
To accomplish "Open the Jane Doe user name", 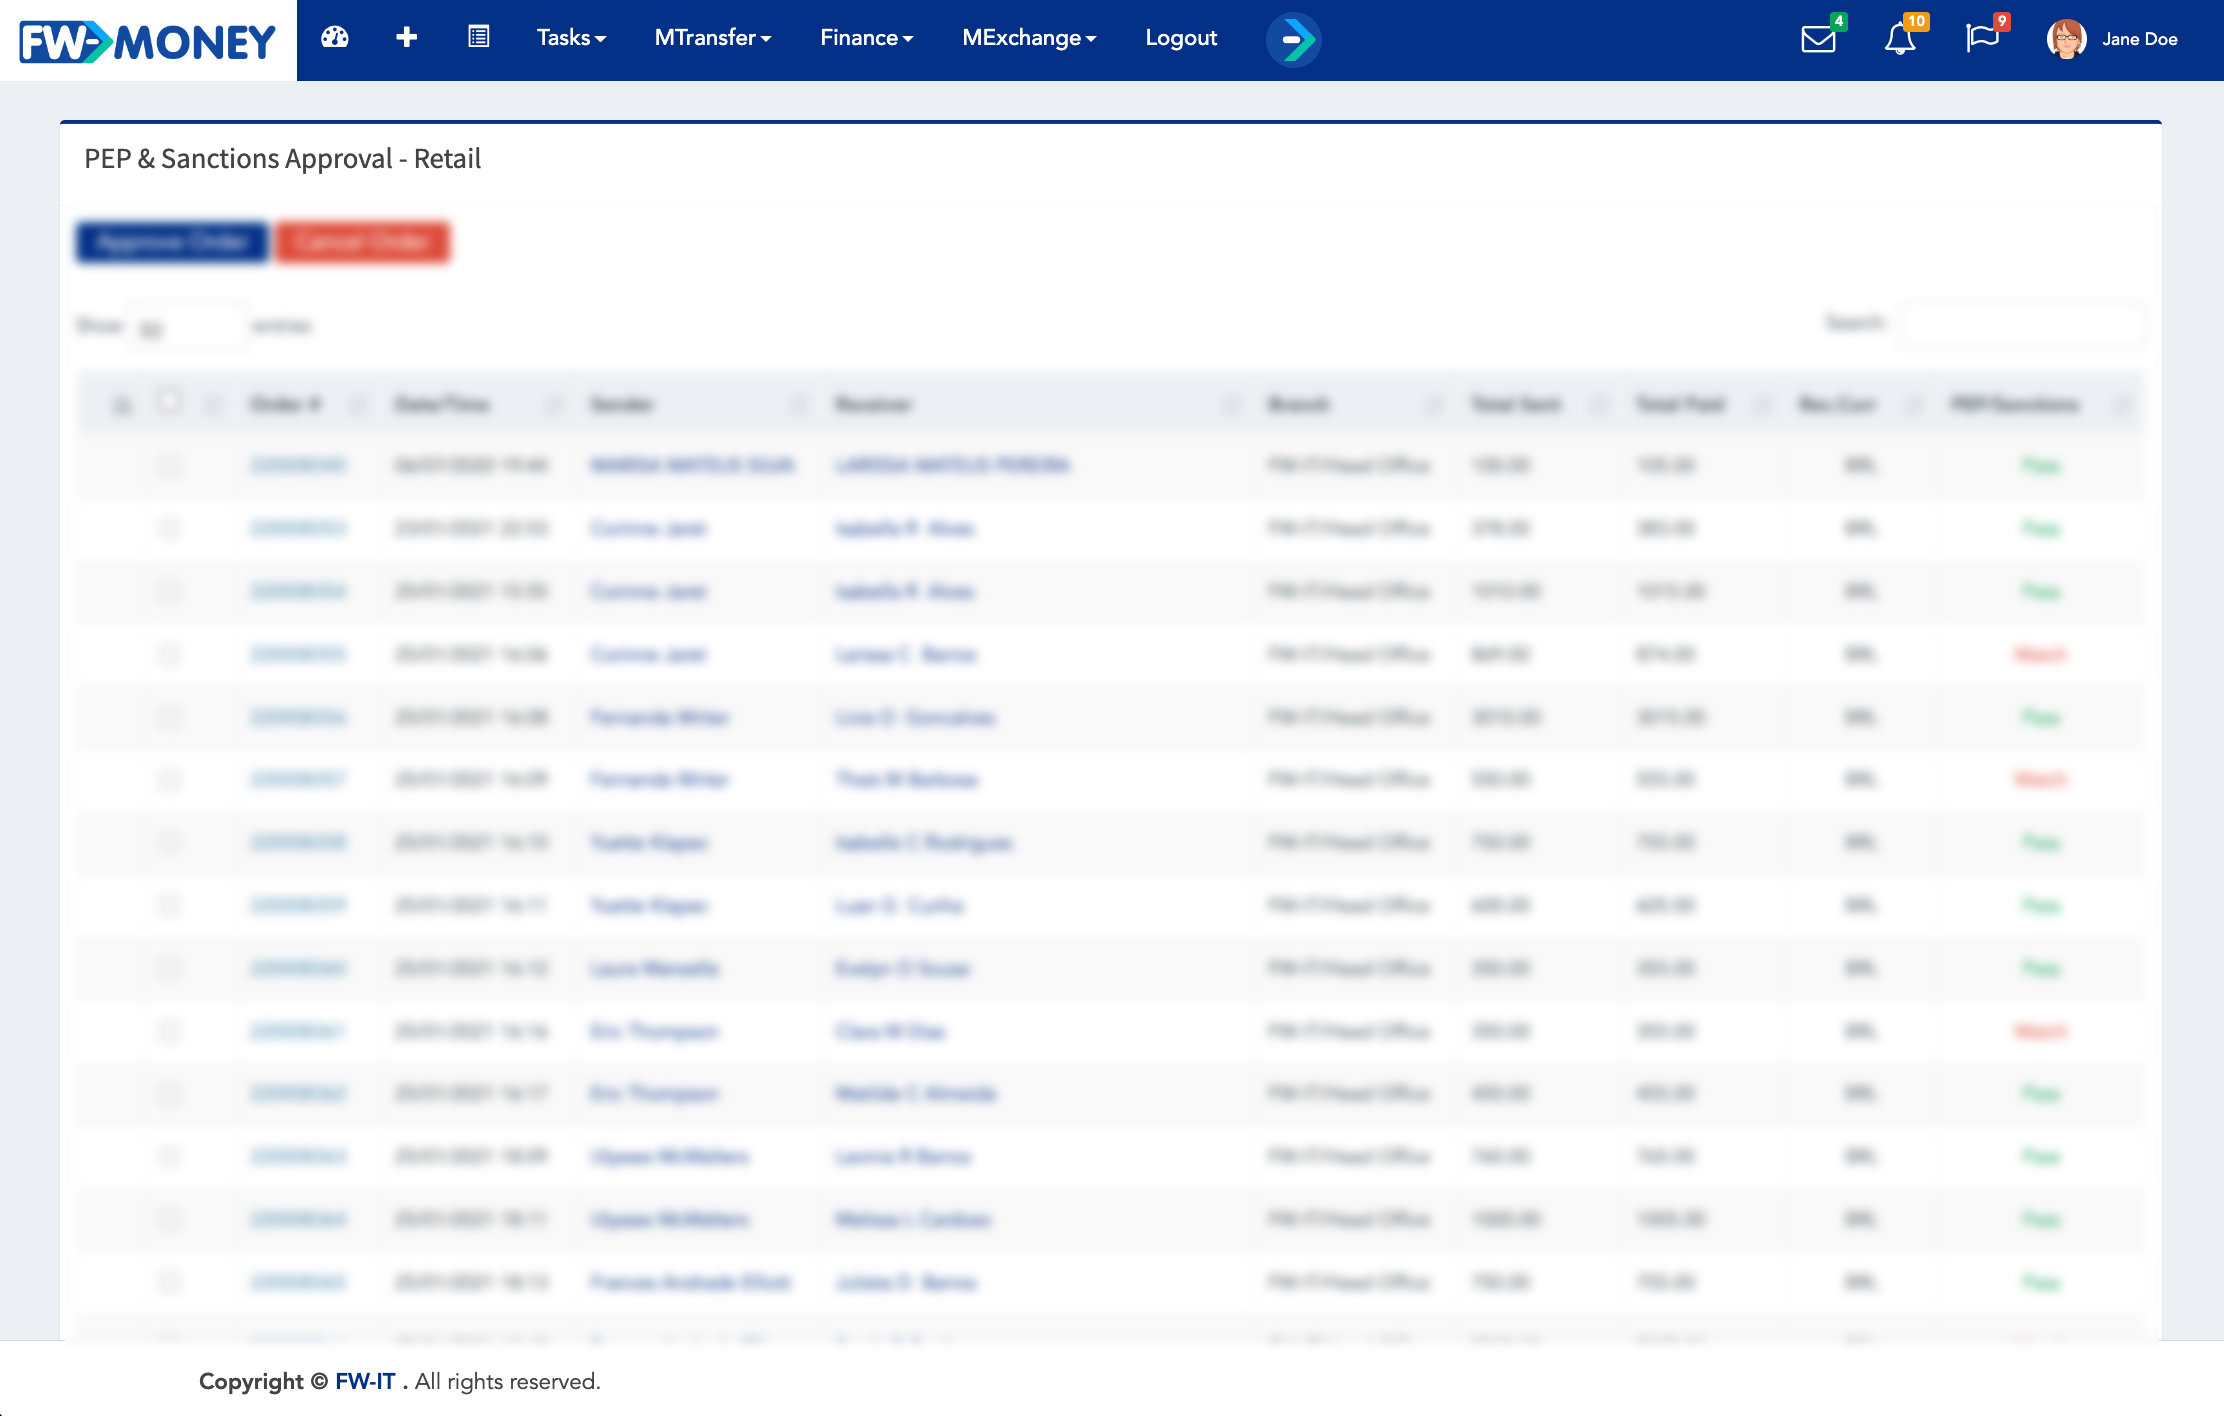I will point(2140,39).
